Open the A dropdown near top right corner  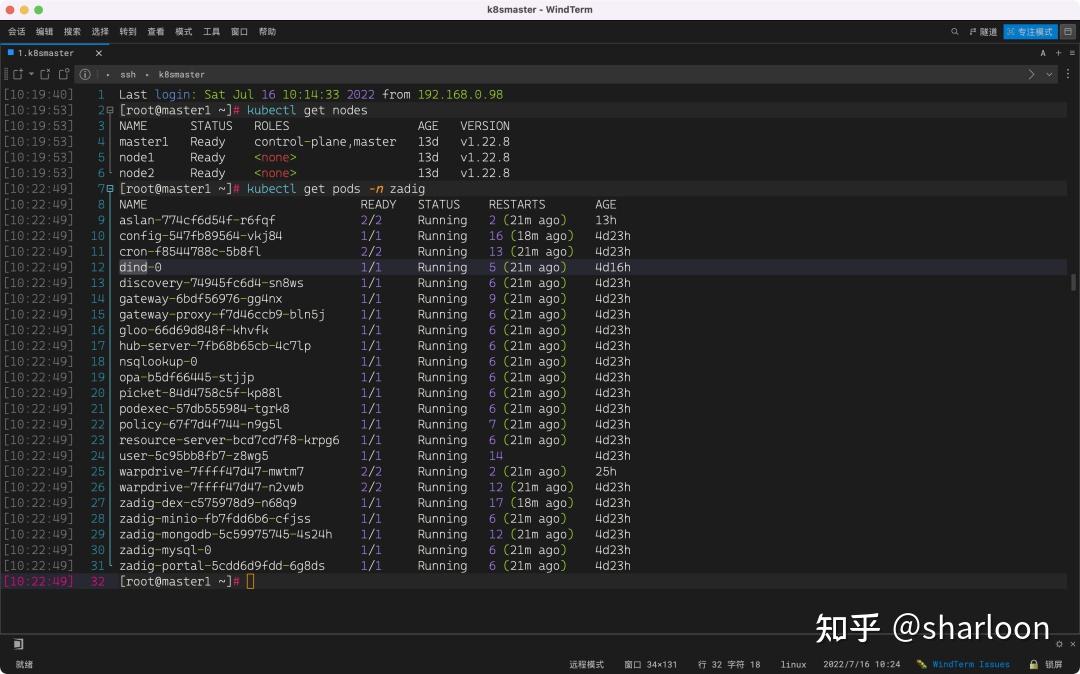click(1043, 52)
